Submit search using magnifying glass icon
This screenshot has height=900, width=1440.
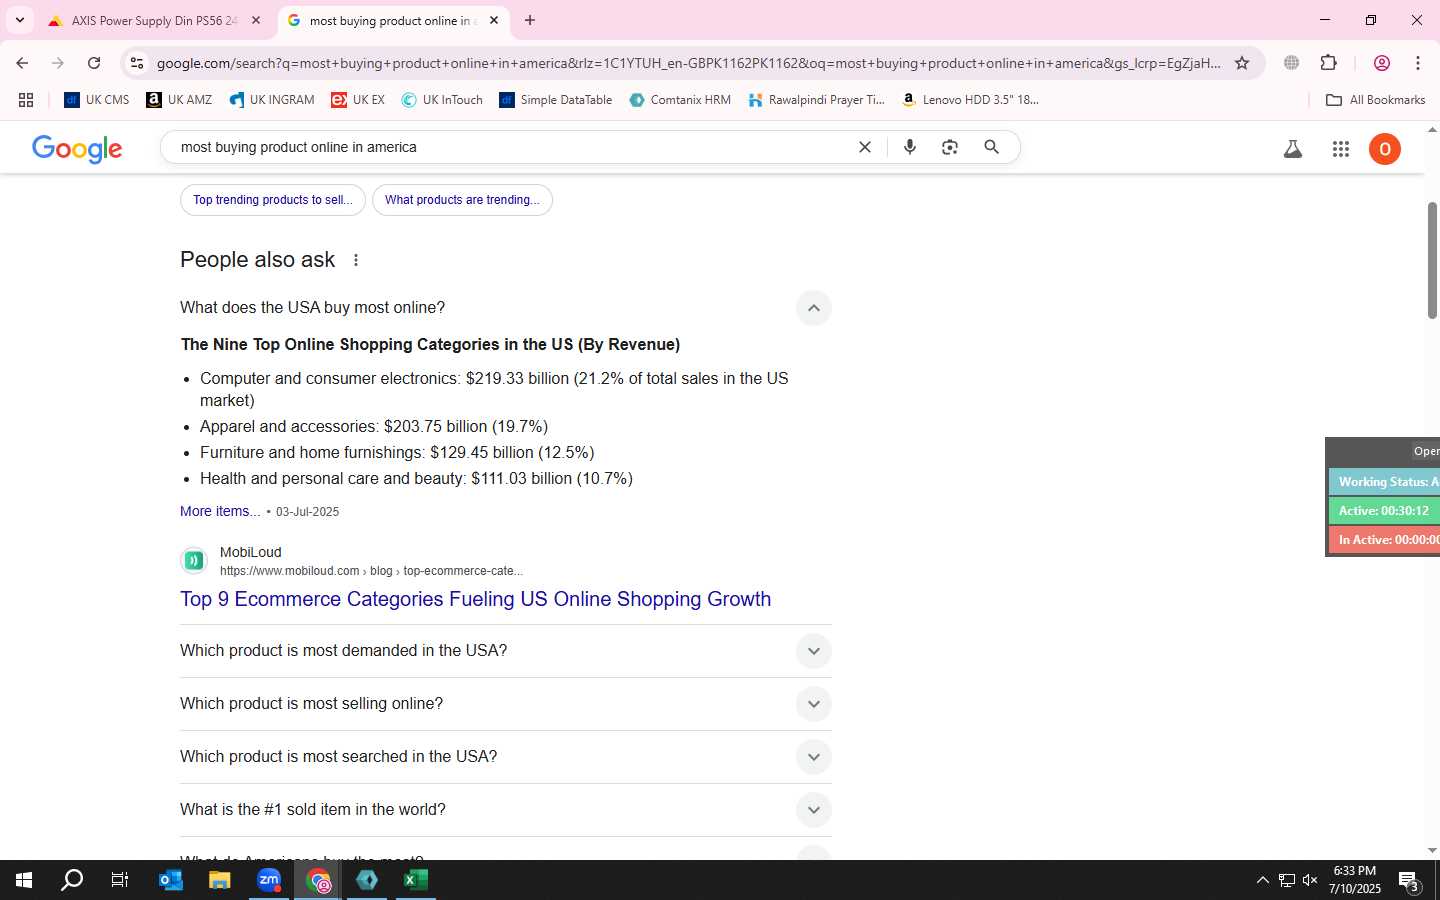pos(992,147)
